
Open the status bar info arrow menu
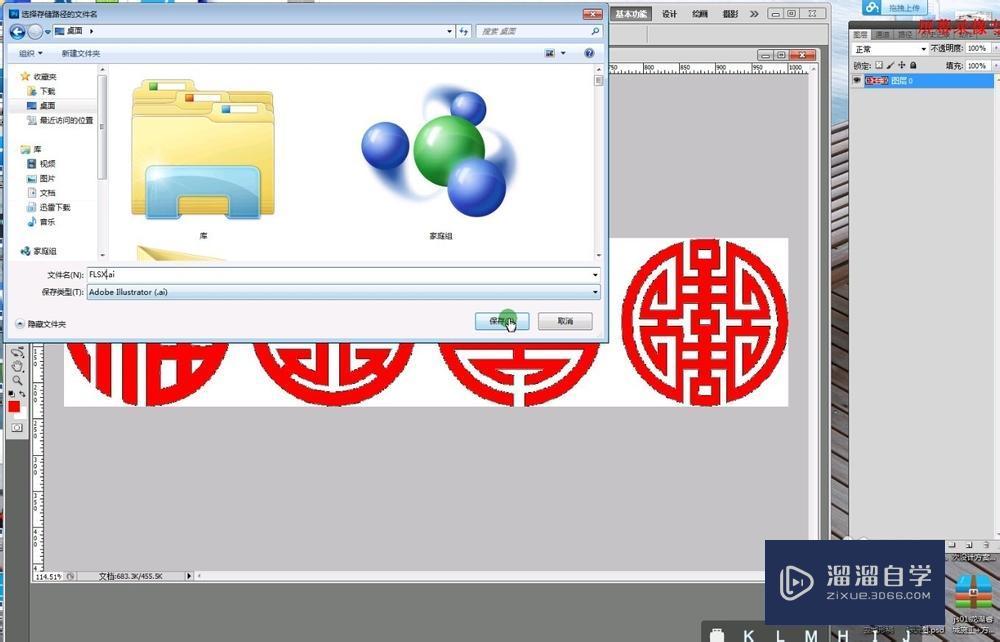[x=189, y=576]
